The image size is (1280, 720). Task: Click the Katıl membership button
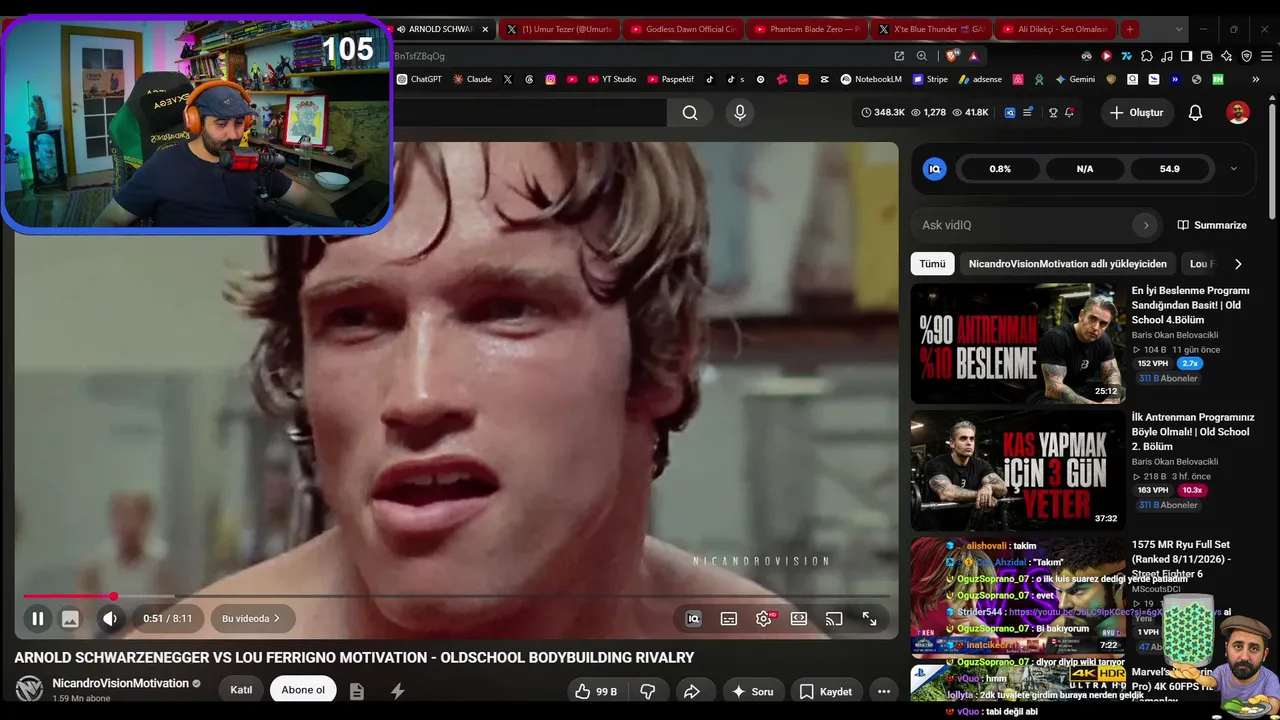241,690
